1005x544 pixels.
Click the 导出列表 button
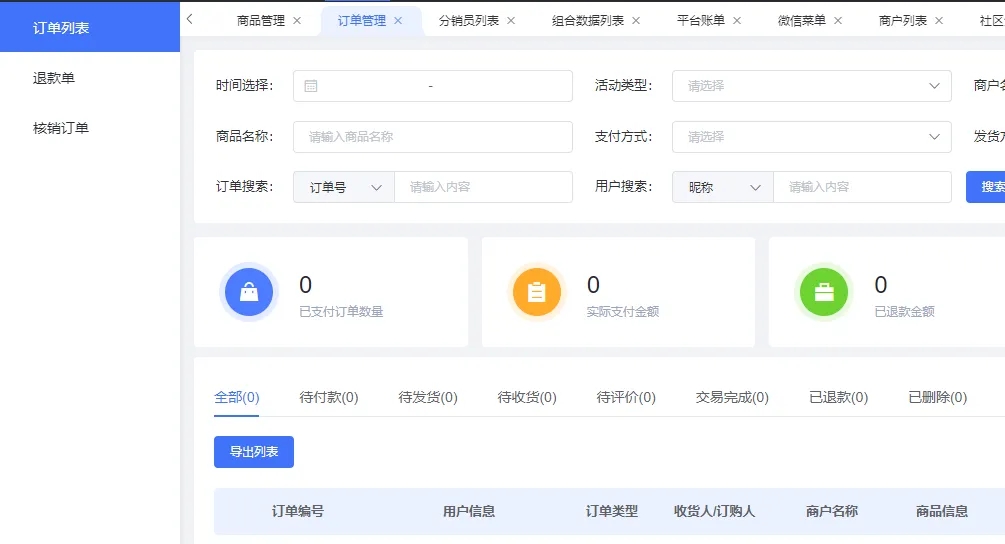[x=254, y=452]
